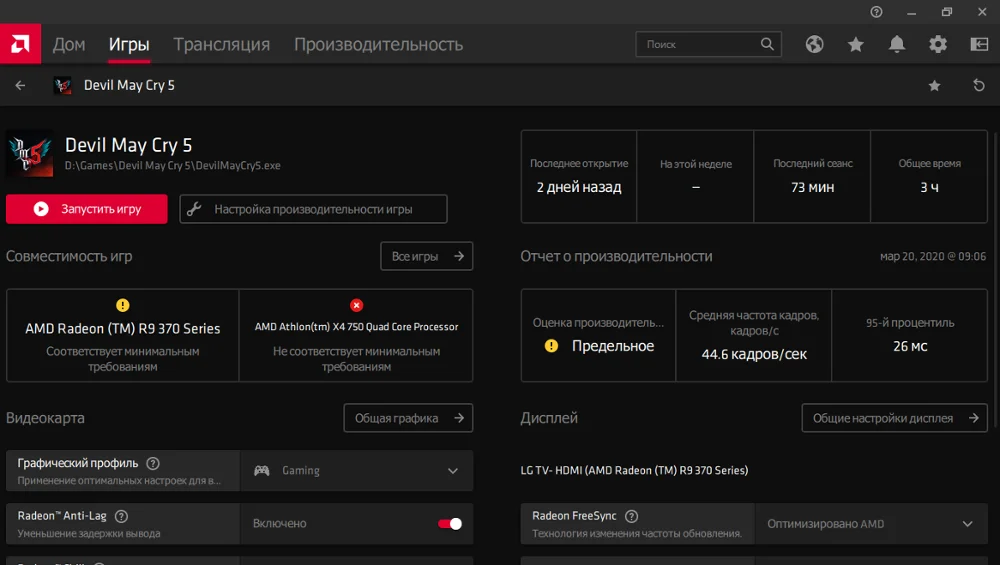Open Общая графика settings

coord(408,418)
